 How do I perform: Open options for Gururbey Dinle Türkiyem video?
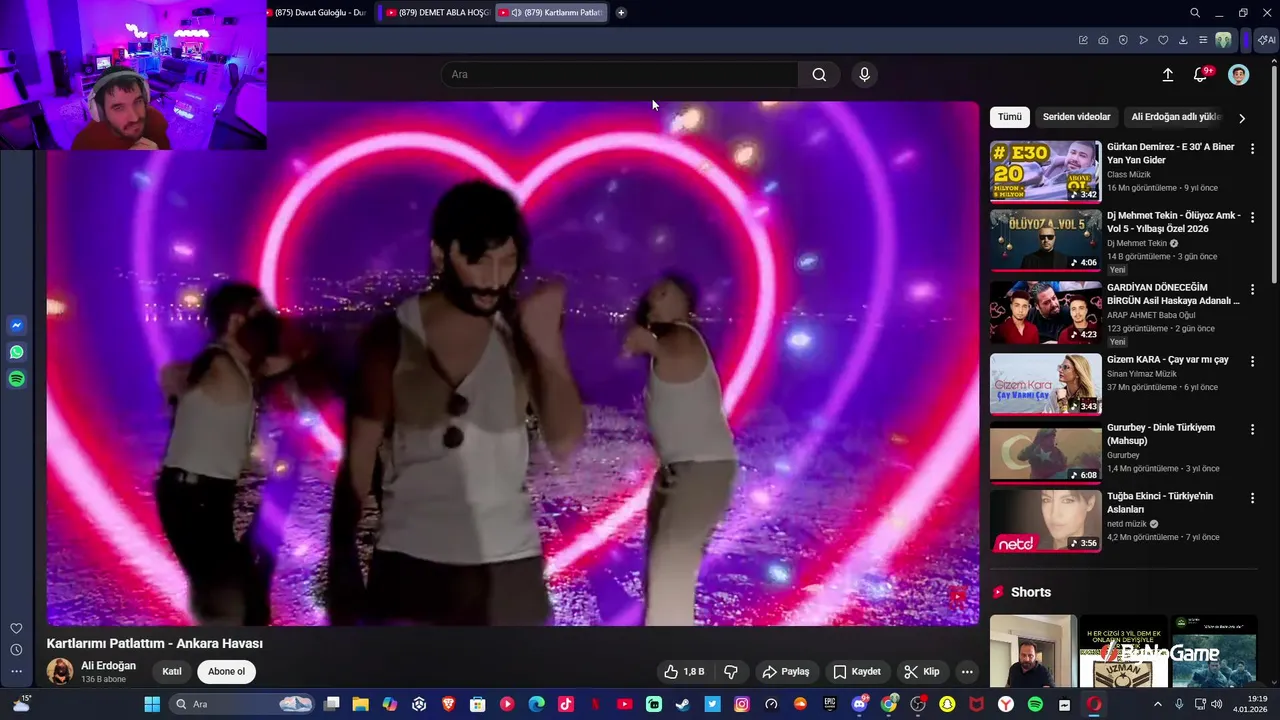pyautogui.click(x=1252, y=429)
